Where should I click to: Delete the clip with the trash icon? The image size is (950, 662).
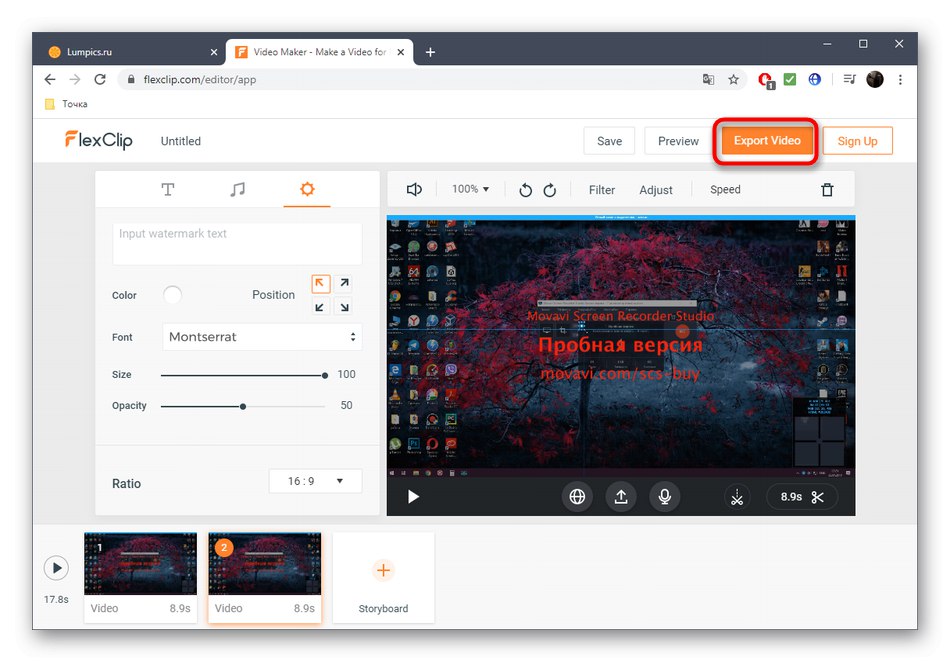[x=827, y=190]
